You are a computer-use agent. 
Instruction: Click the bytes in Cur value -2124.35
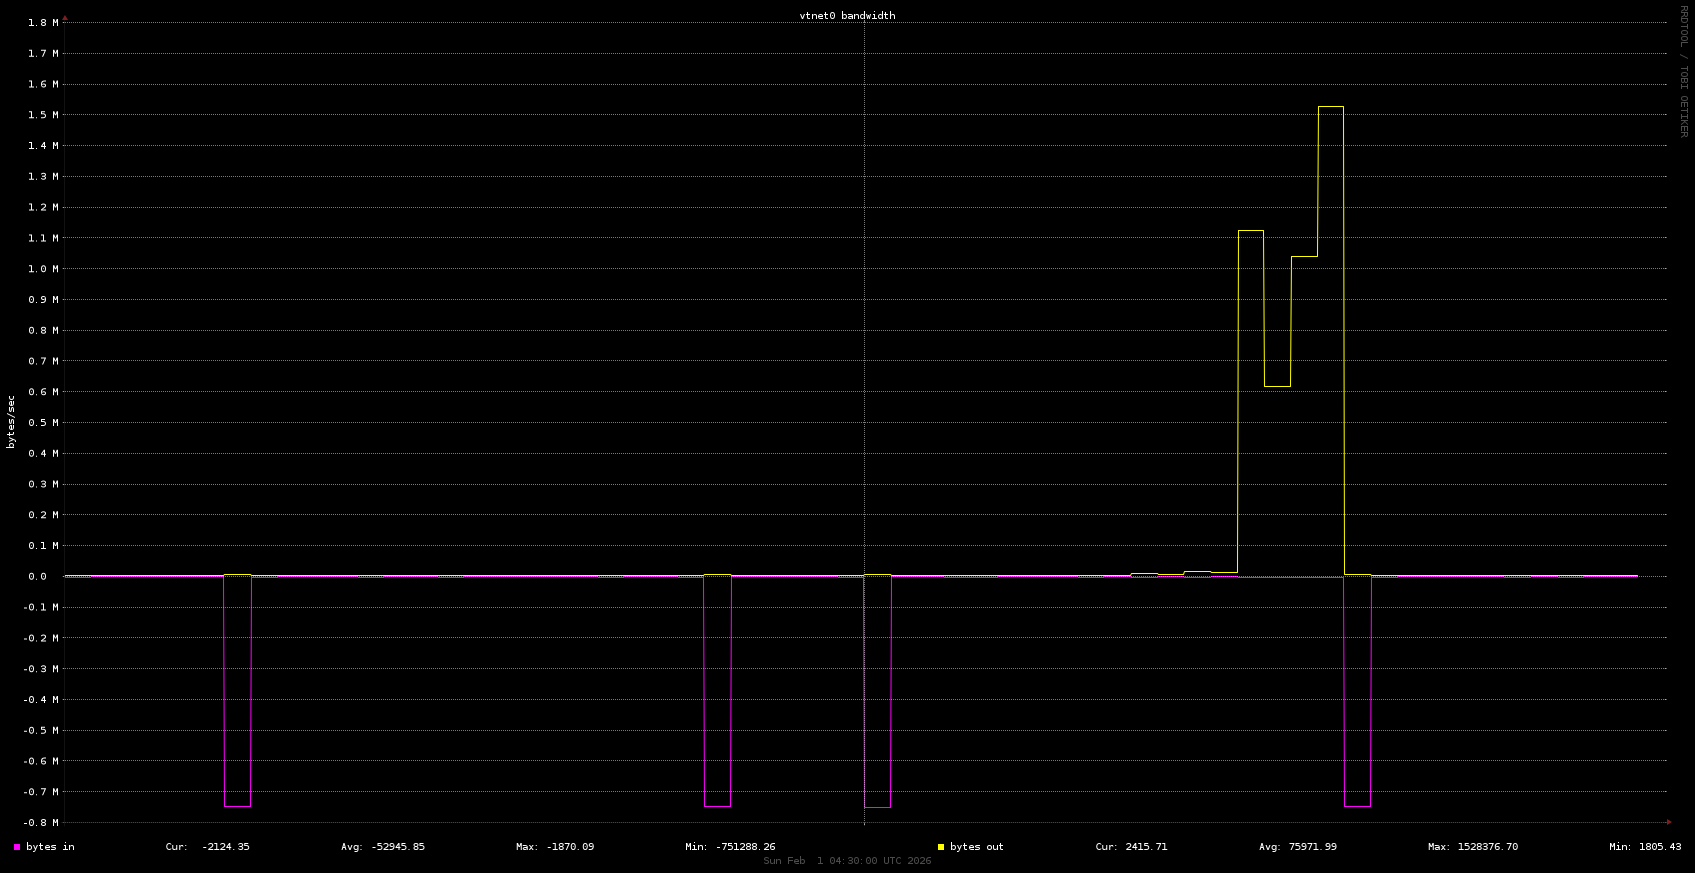[225, 847]
